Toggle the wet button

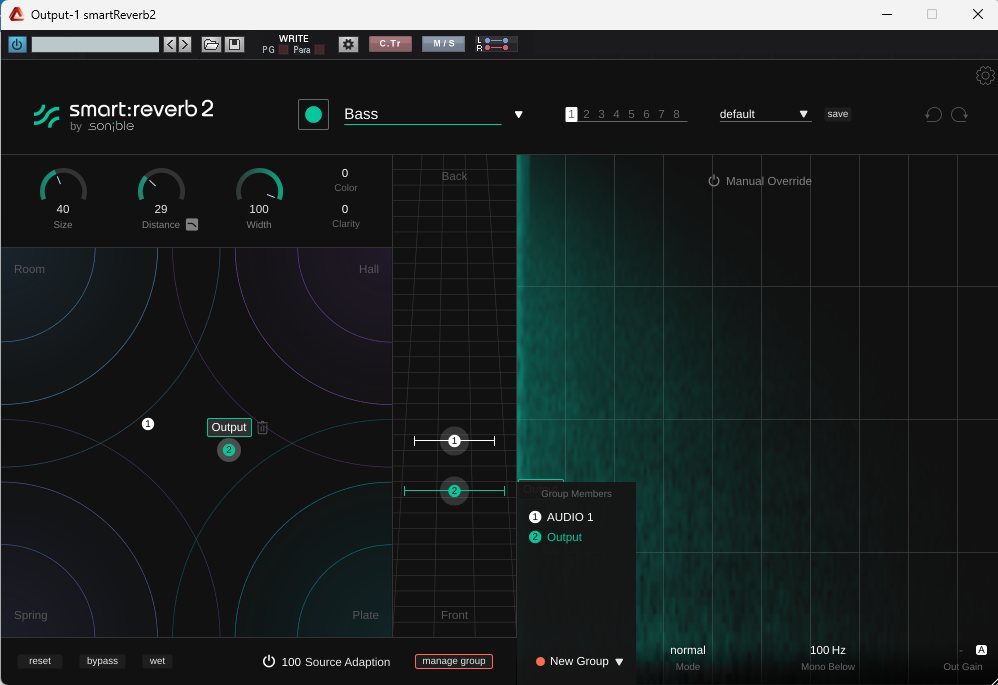click(157, 661)
